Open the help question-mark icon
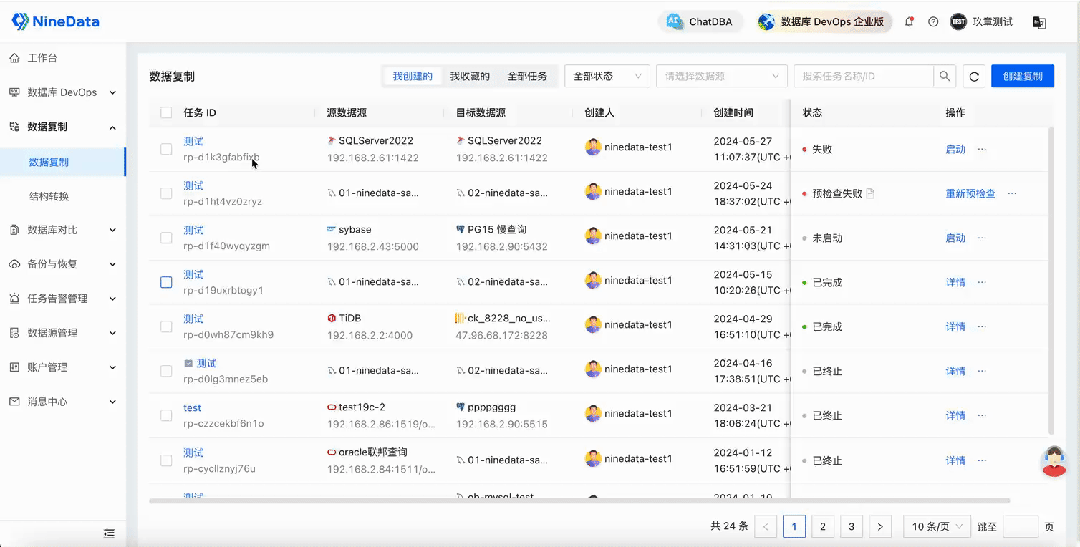This screenshot has width=1080, height=547. [x=933, y=22]
